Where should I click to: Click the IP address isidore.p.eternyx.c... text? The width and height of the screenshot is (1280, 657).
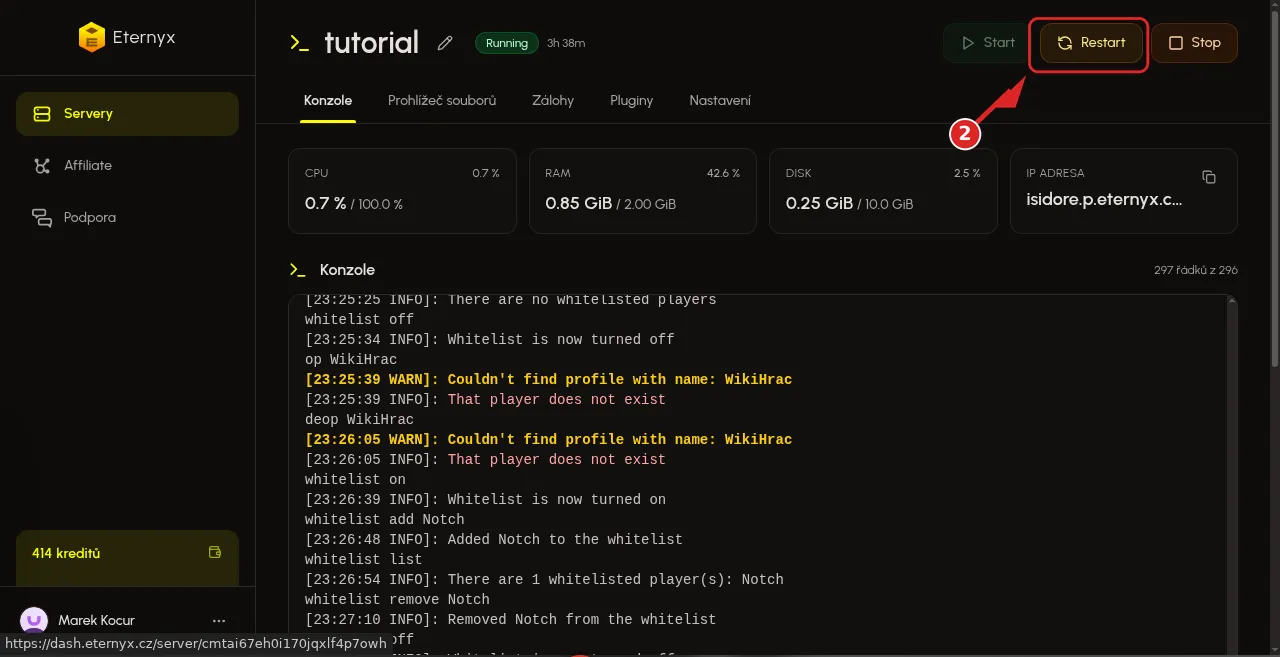click(1104, 202)
